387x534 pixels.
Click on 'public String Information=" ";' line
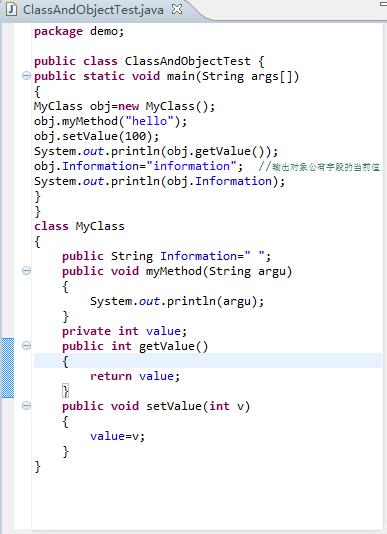(x=167, y=256)
